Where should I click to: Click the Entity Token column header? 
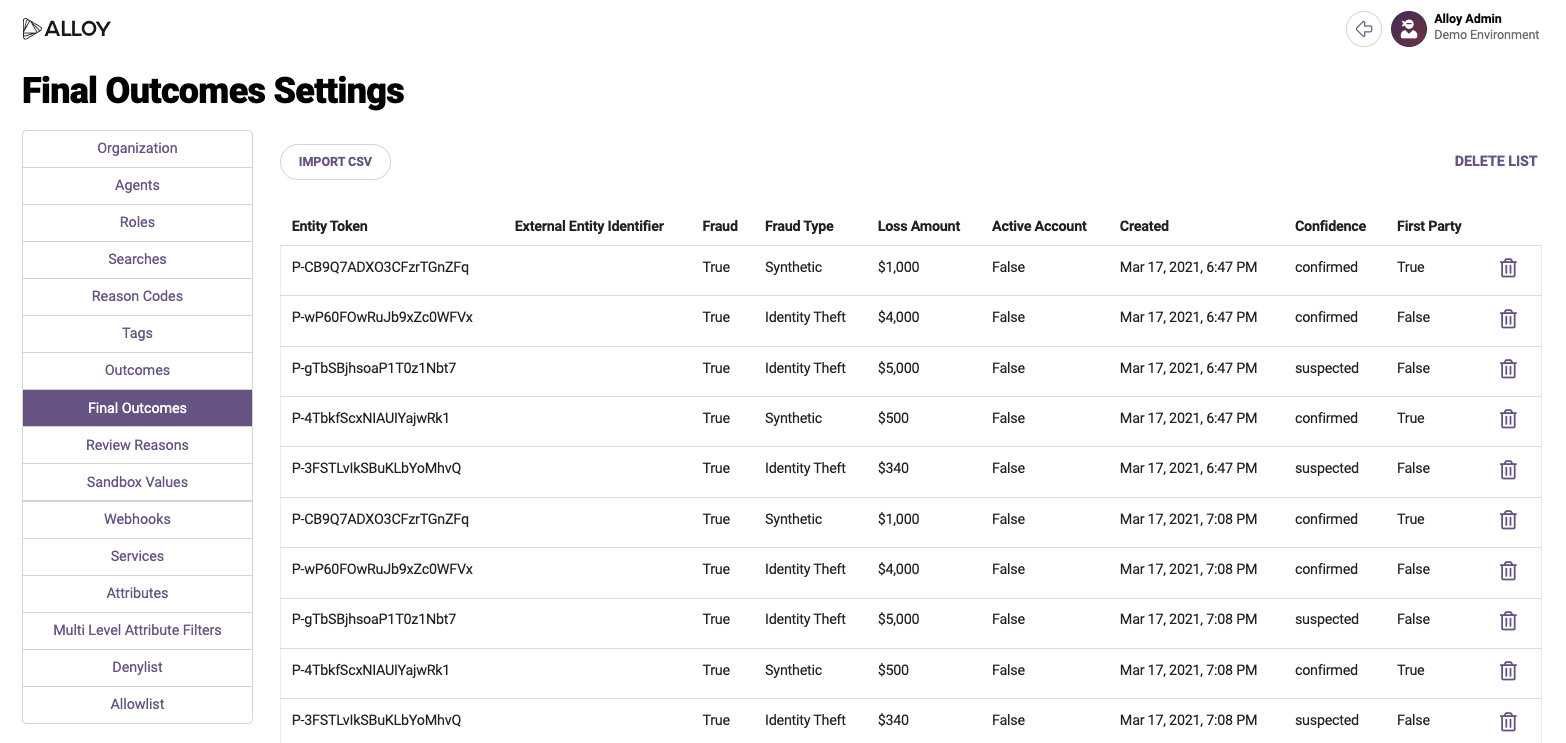point(329,226)
